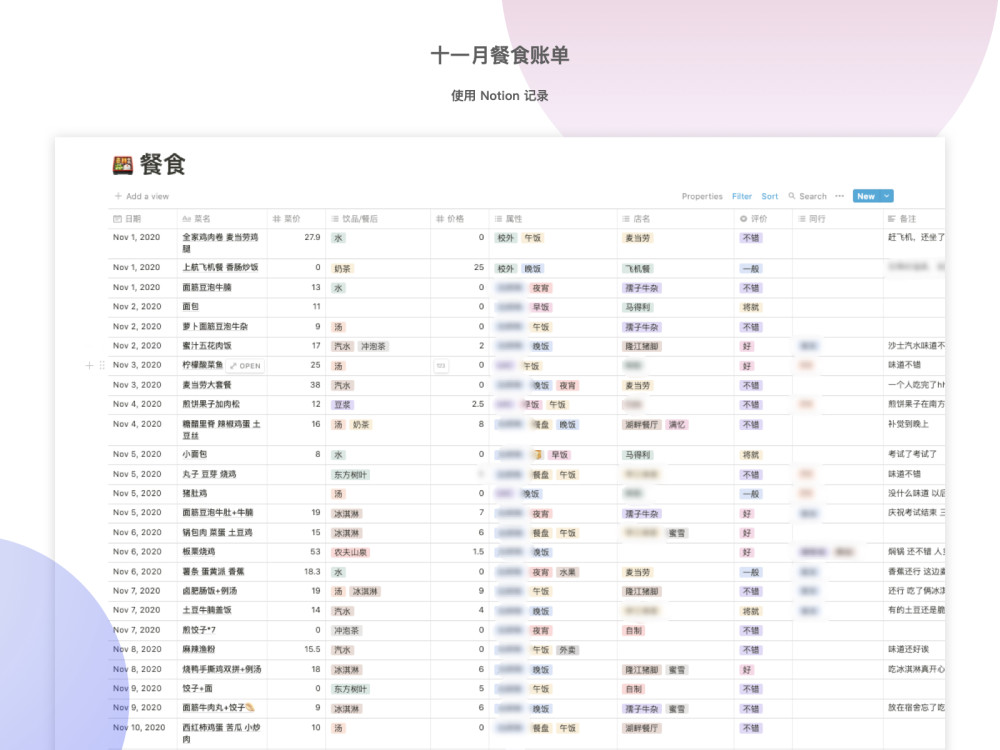The image size is (1000, 750).
Task: Click the 123 number icon in 柠檬酸菜鱼 row
Action: pos(441,365)
